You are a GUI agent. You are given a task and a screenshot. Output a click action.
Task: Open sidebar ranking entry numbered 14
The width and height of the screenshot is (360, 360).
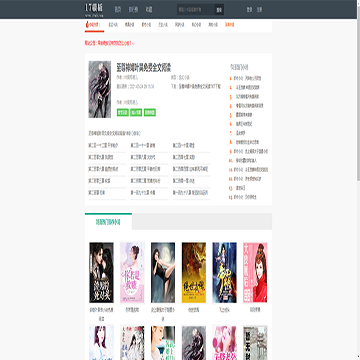point(245,197)
